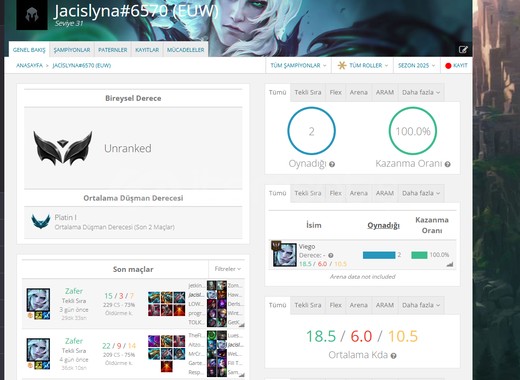
Task: Expand Filtreler in Son maçlar
Action: 228,269
